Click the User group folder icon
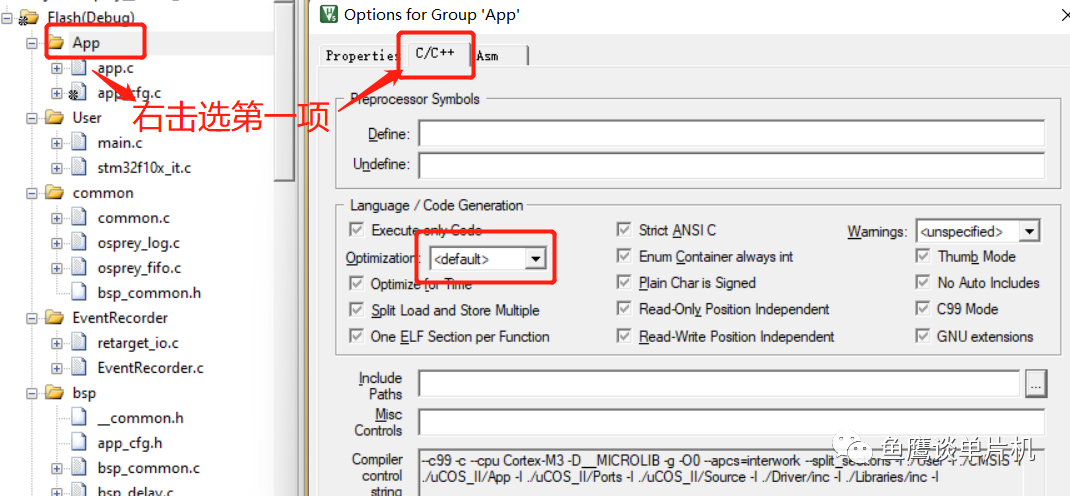Viewport: 1070px width, 496px height. click(55, 118)
